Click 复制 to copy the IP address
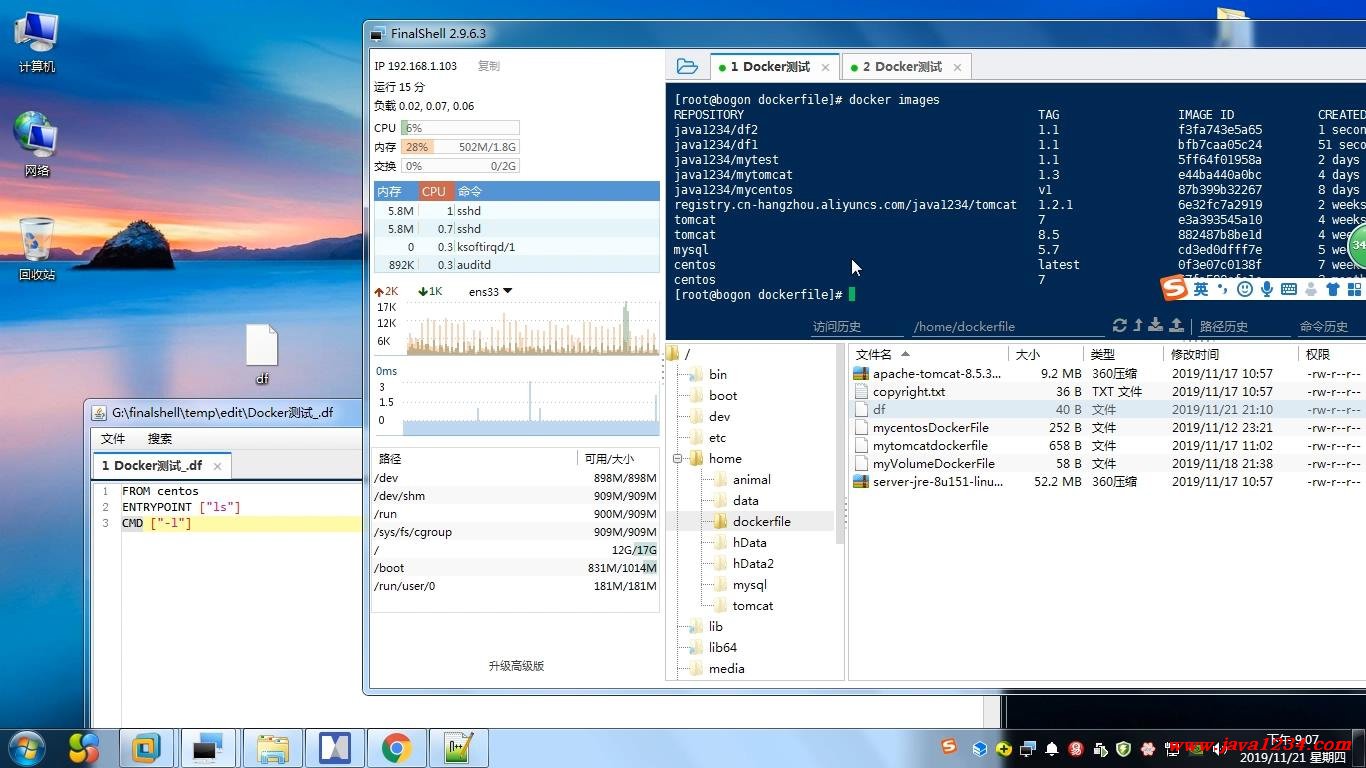This screenshot has width=1366, height=768. 488,66
